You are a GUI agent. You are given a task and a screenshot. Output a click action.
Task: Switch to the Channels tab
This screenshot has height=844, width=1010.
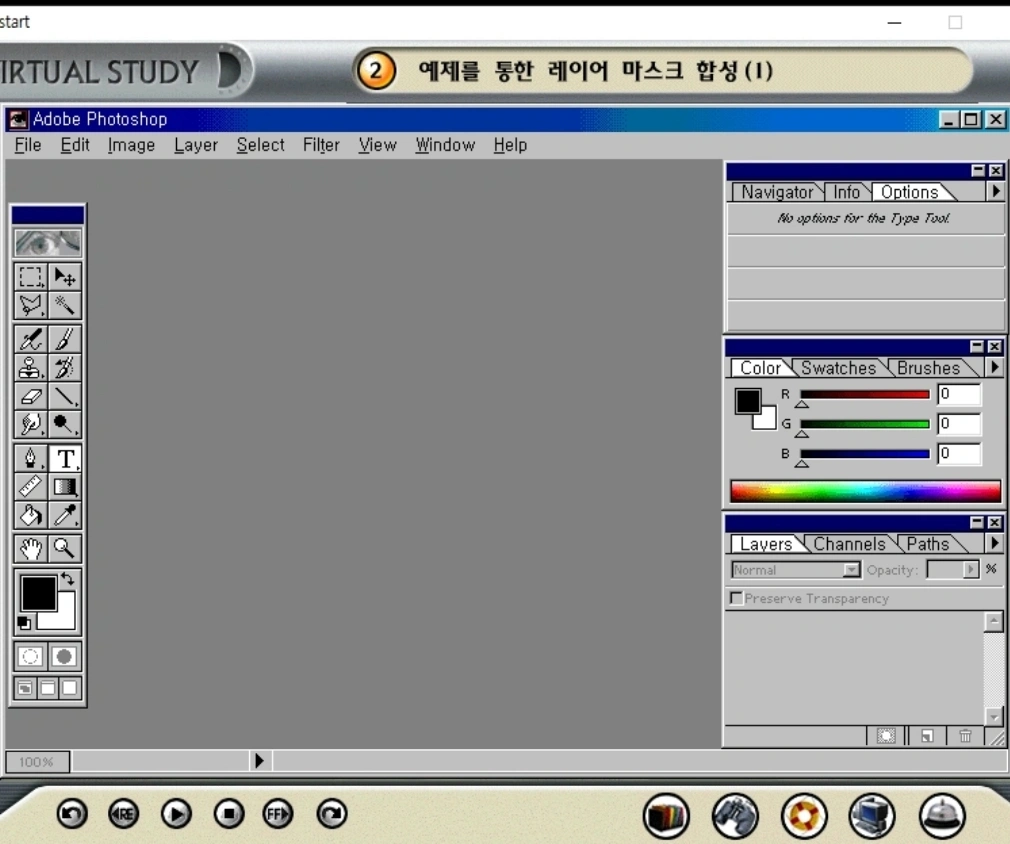849,544
